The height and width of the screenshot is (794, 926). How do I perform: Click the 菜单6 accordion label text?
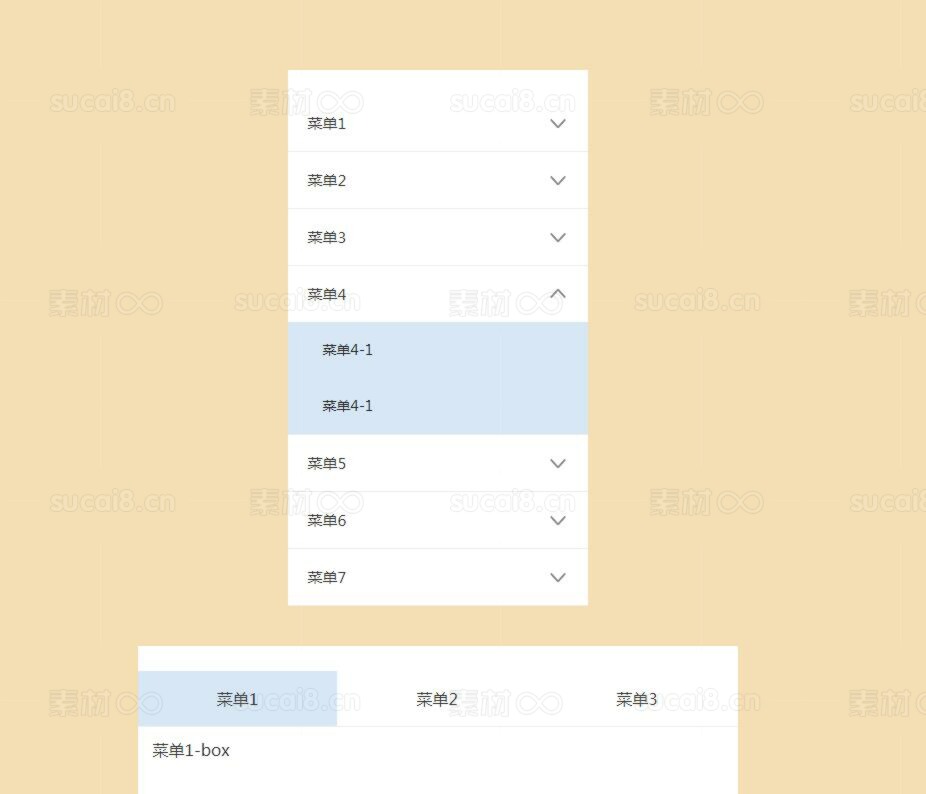tap(327, 521)
